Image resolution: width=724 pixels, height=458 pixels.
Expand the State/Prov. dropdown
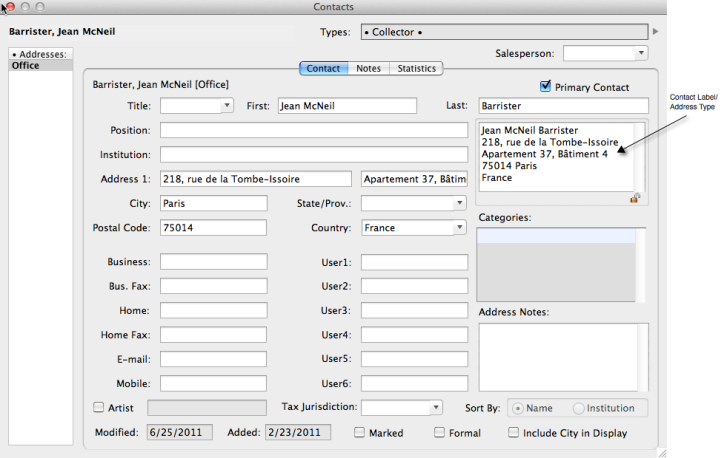(x=459, y=204)
